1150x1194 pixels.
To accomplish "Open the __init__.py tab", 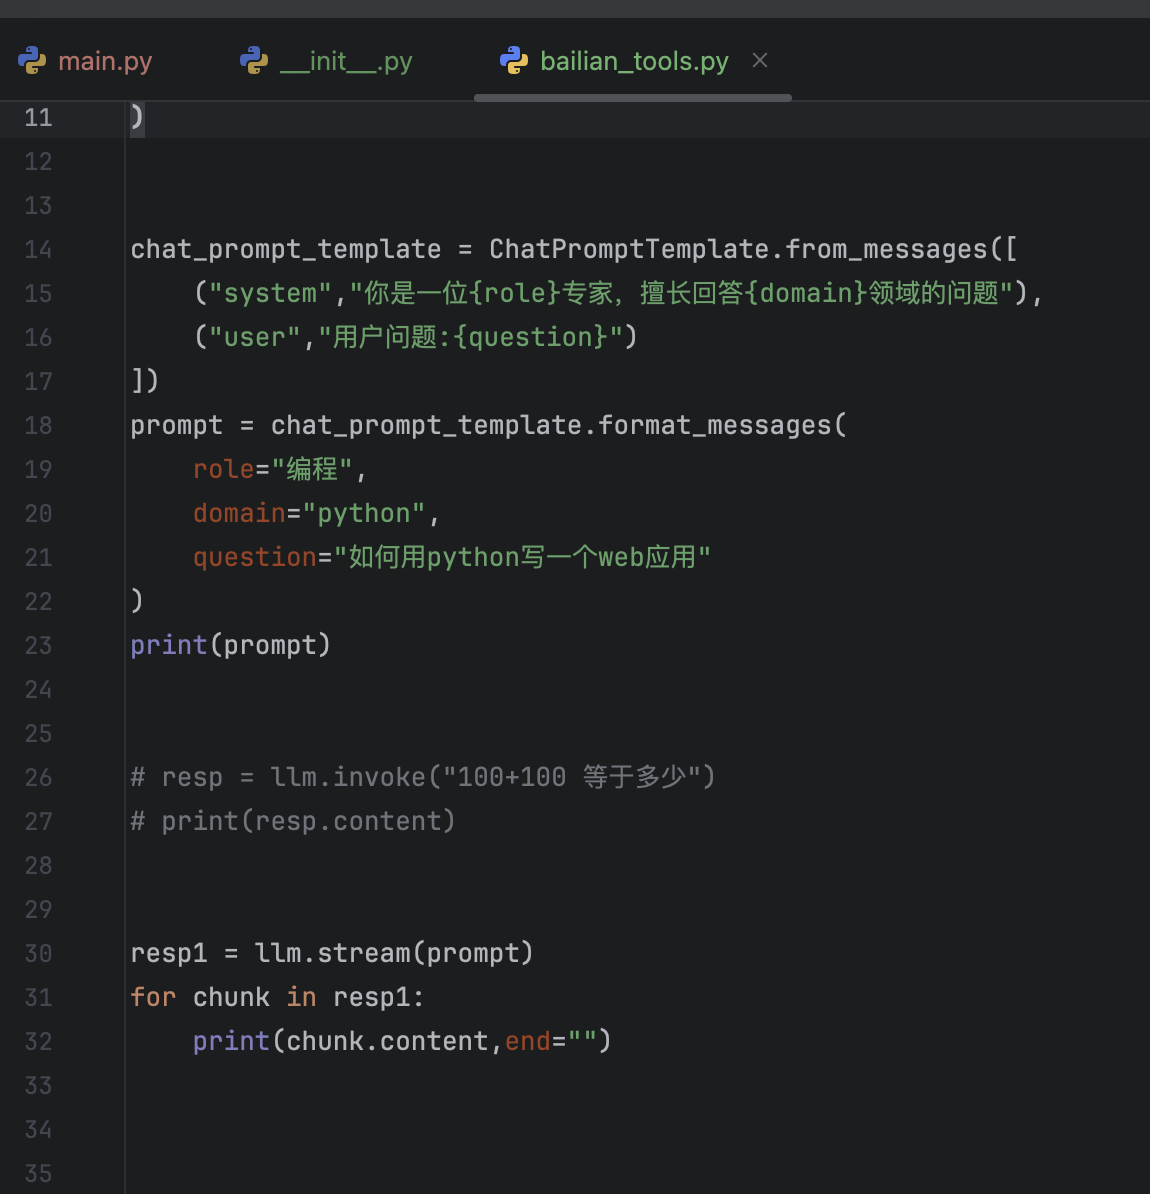I will pos(345,62).
